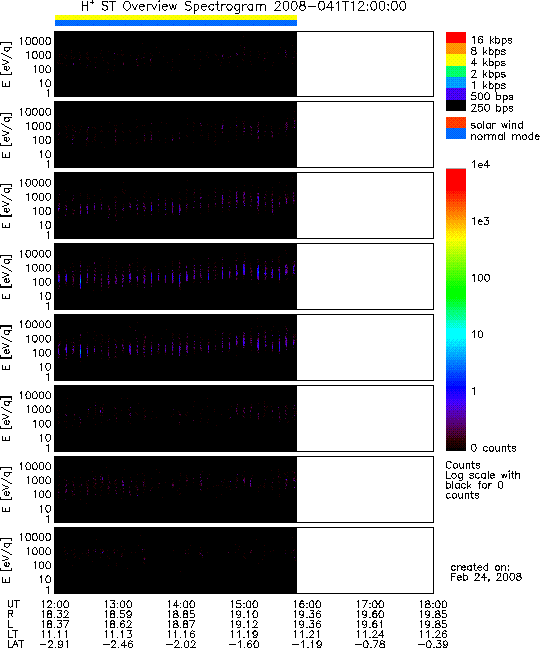Click the '0 counts' color scale label
540x648 pixels.
coord(494,448)
